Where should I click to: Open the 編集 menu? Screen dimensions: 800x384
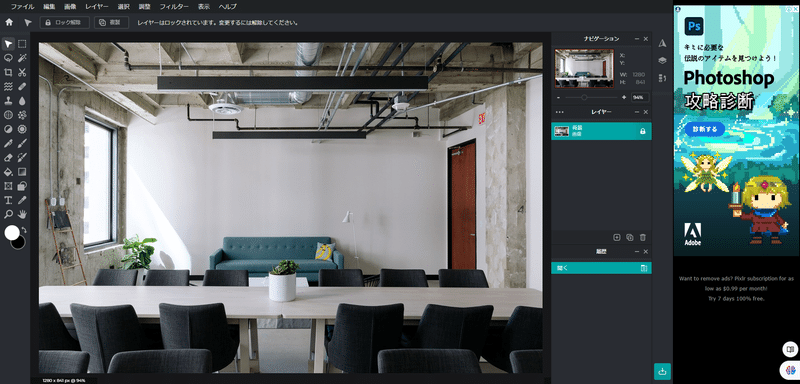click(49, 7)
